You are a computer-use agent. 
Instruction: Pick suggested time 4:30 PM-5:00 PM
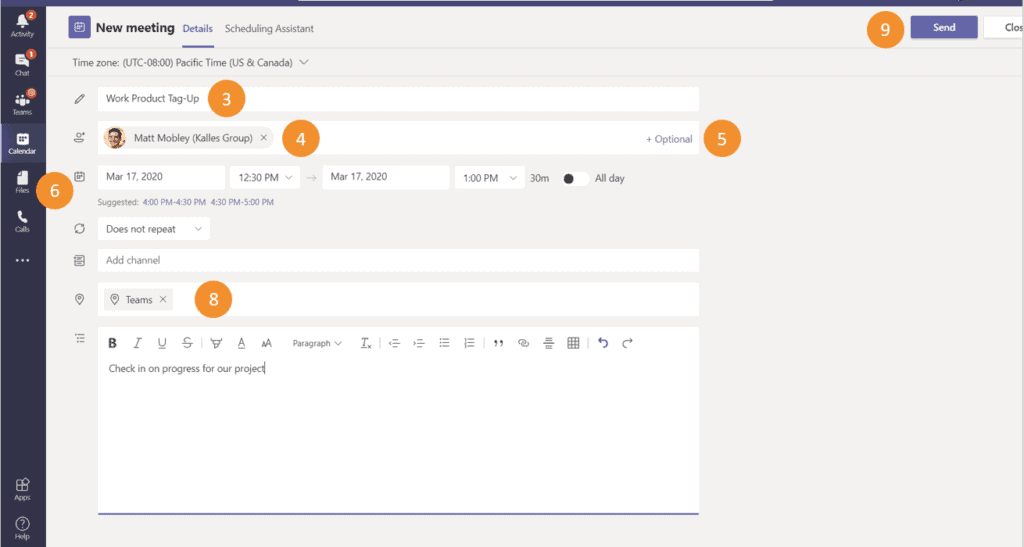(x=242, y=202)
